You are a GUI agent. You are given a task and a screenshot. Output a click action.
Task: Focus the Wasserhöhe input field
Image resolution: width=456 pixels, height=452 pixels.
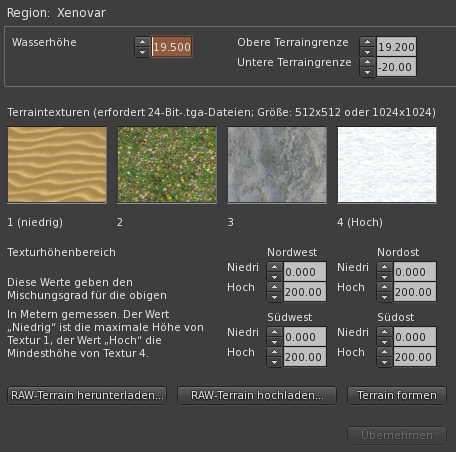point(172,47)
